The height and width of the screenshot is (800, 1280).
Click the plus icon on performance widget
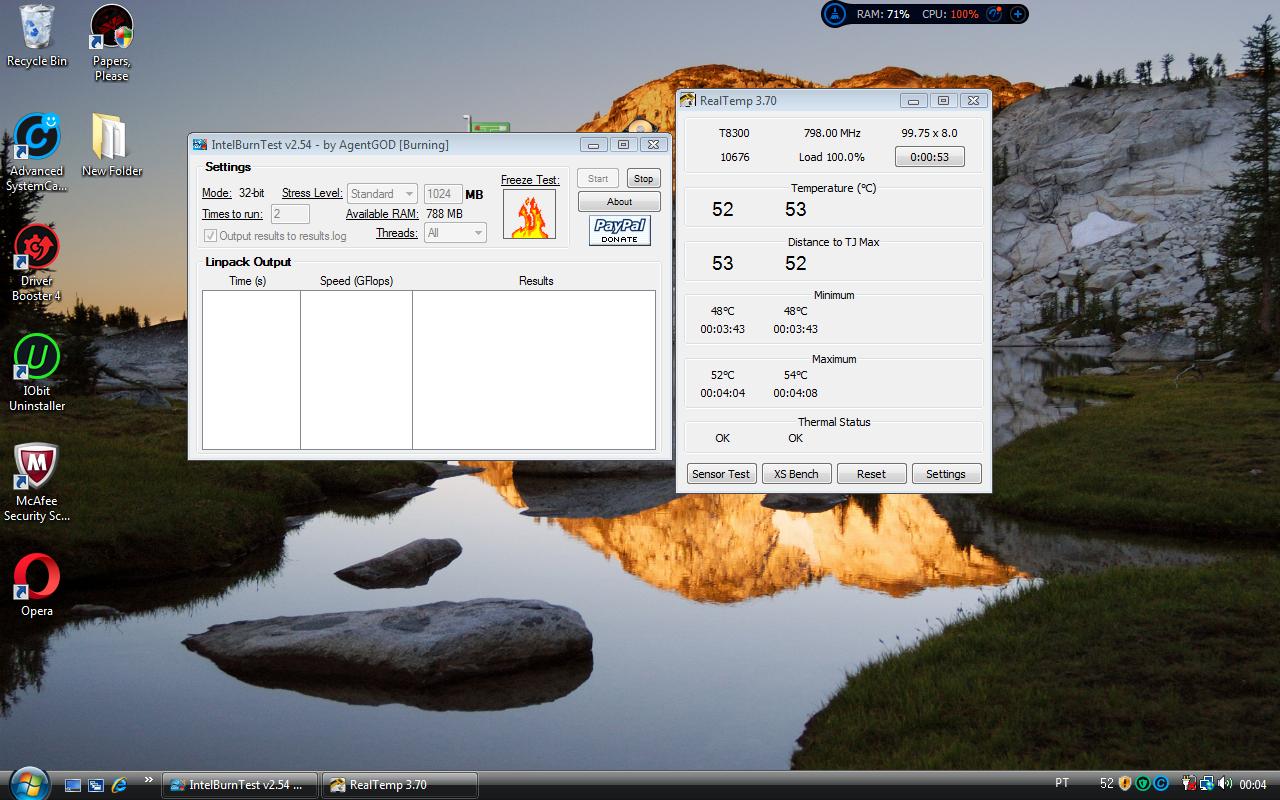pos(1017,14)
